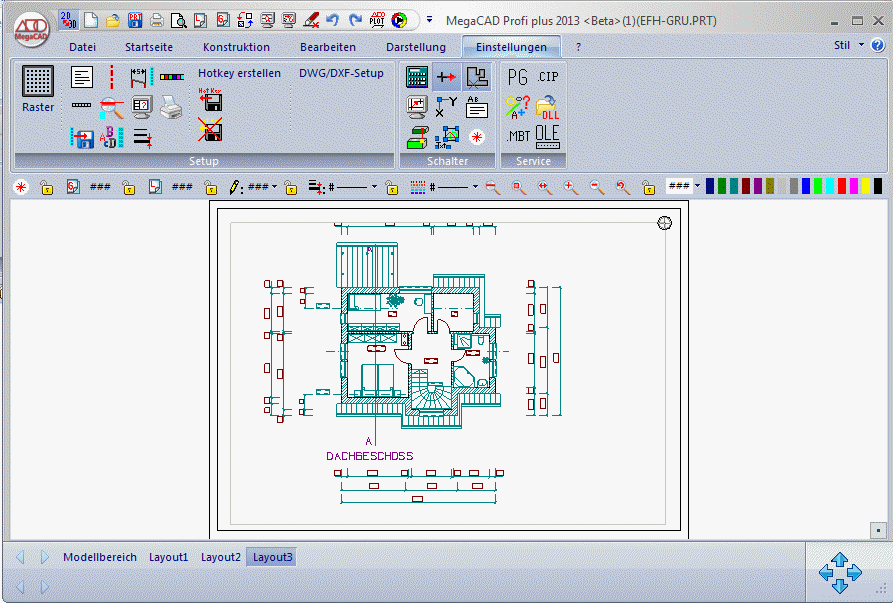Click the text page setup icon

tap(82, 77)
